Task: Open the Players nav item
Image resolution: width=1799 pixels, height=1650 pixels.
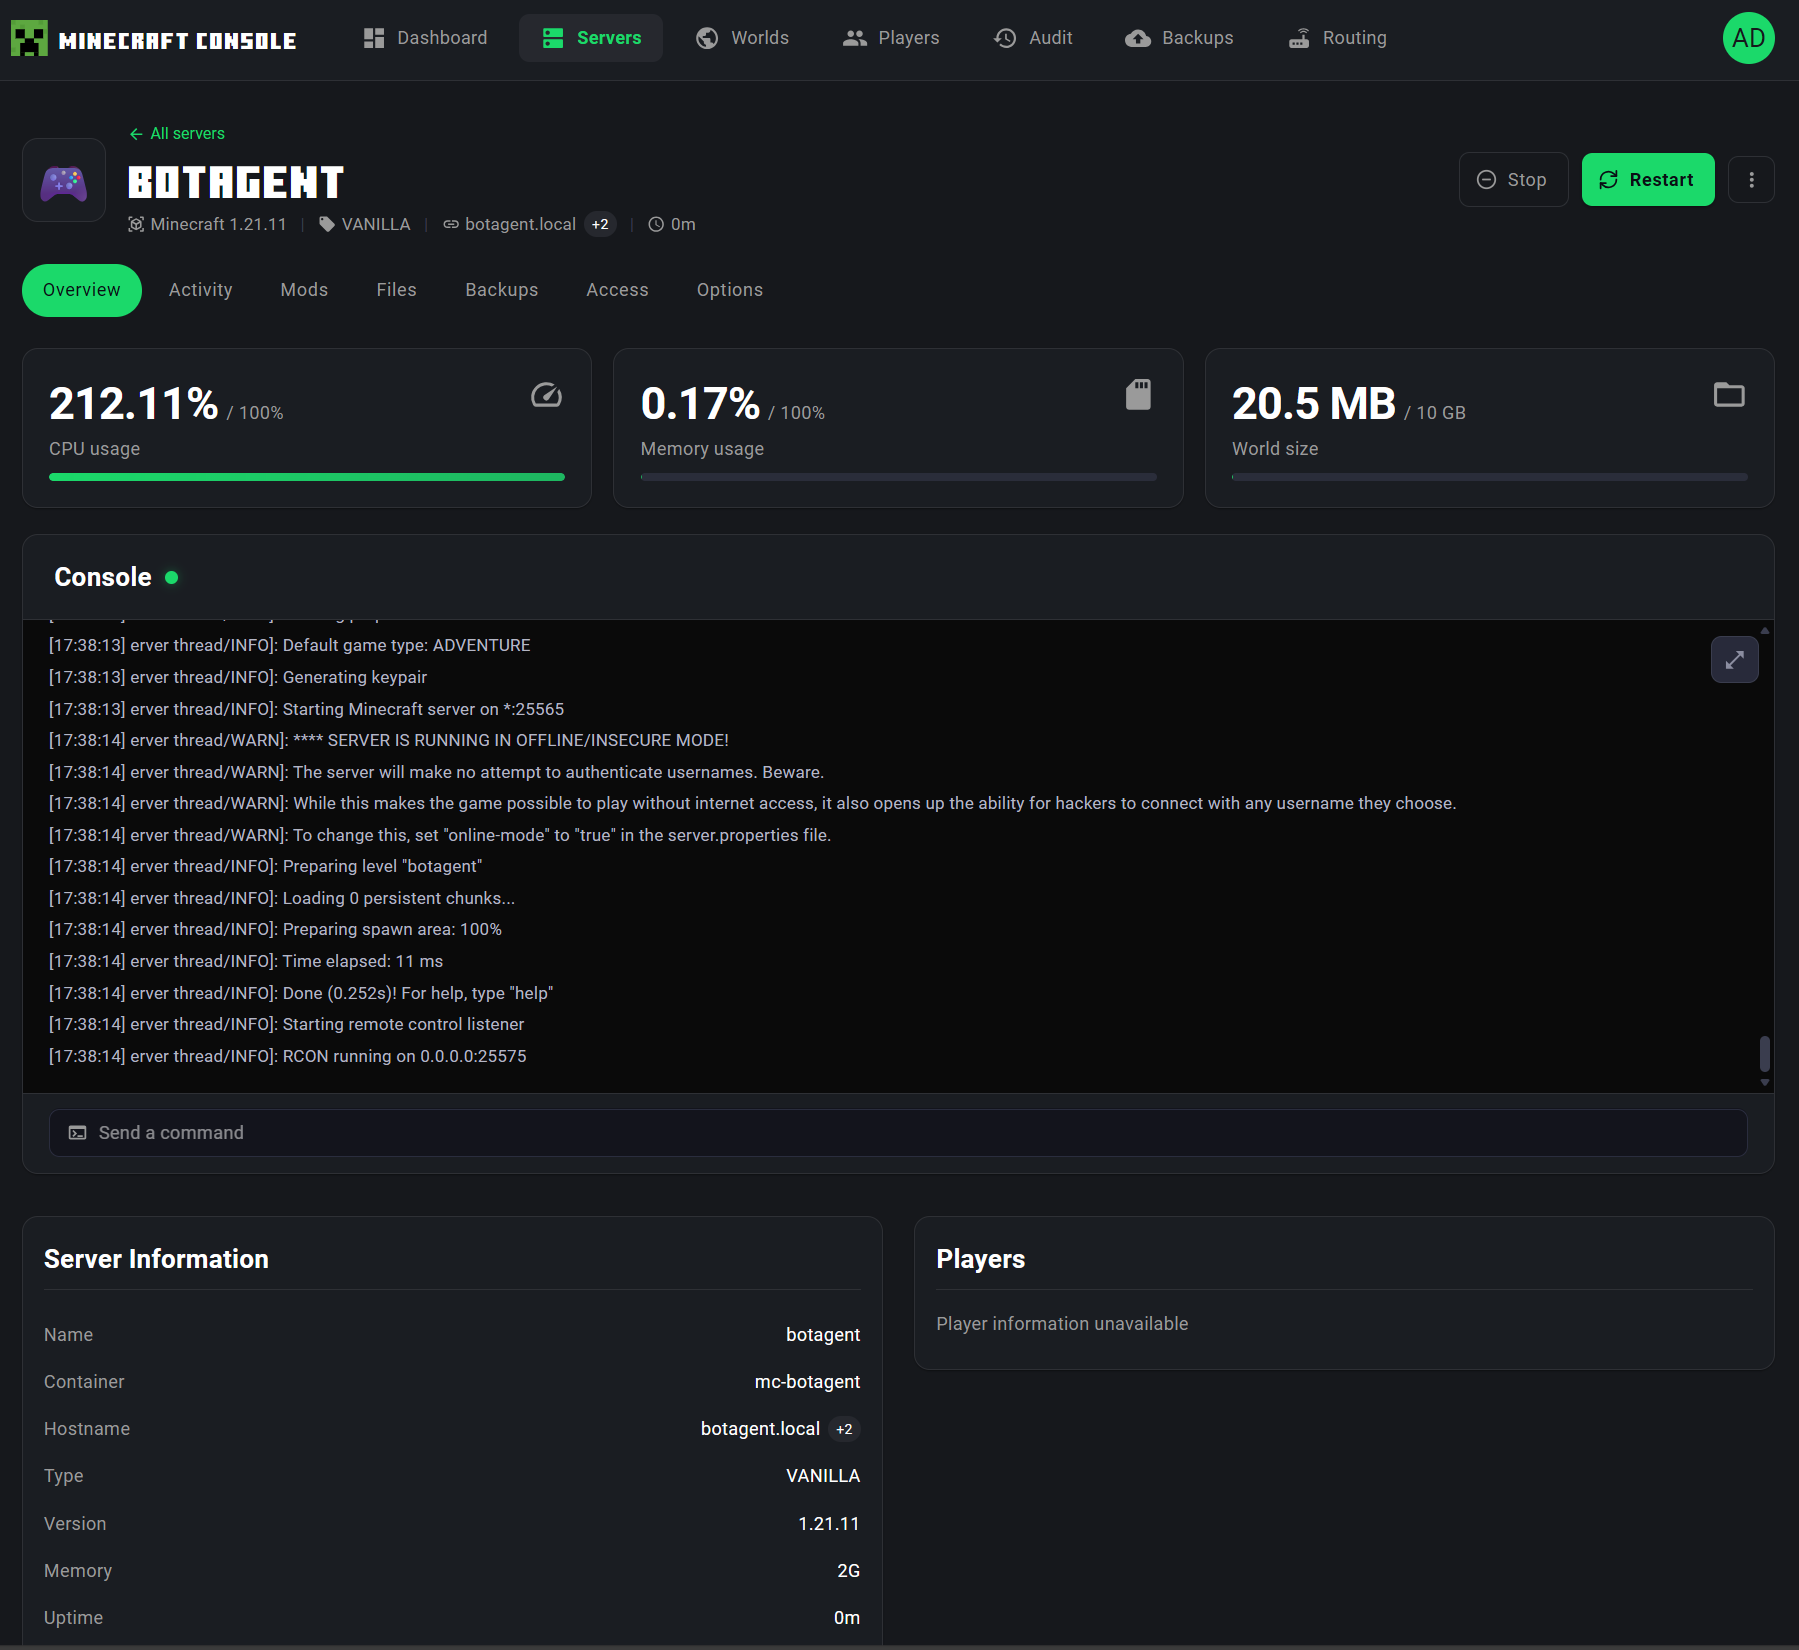Action: [x=891, y=38]
